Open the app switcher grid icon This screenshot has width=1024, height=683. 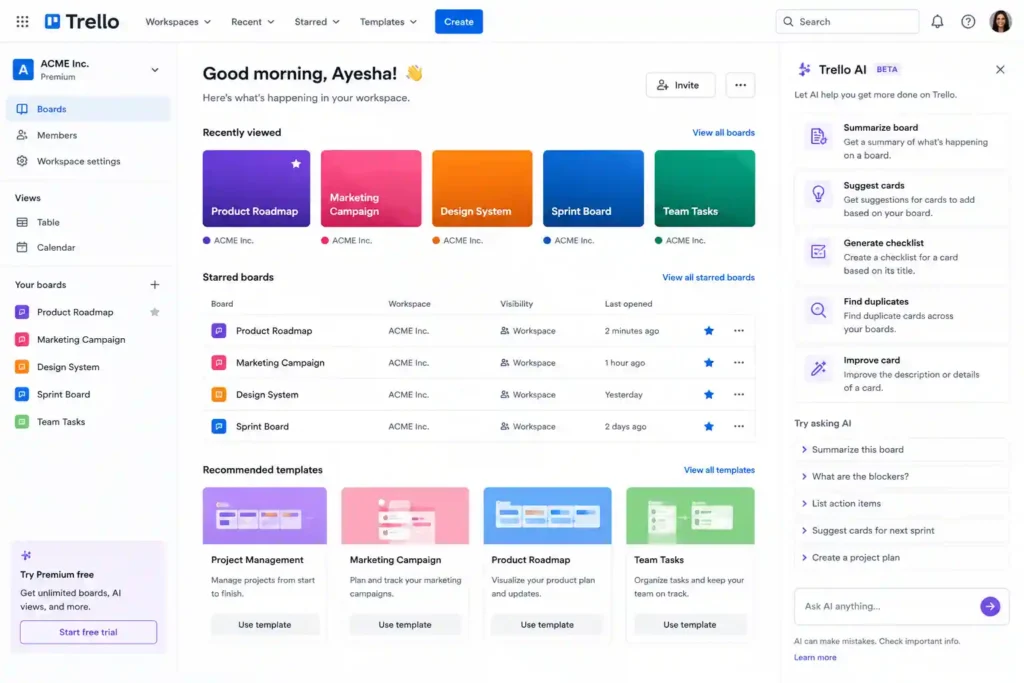point(22,22)
